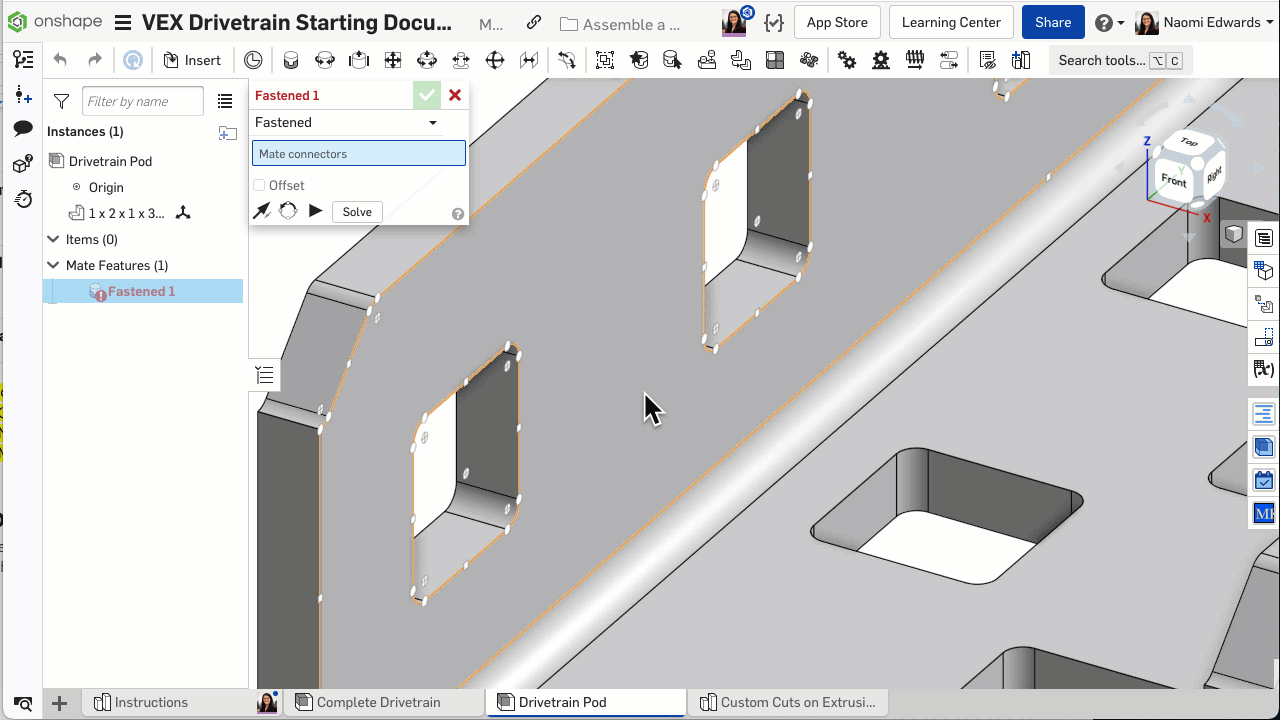Cancel the Fastened 1 mate dialog
This screenshot has width=1280, height=720.
pyautogui.click(x=455, y=95)
